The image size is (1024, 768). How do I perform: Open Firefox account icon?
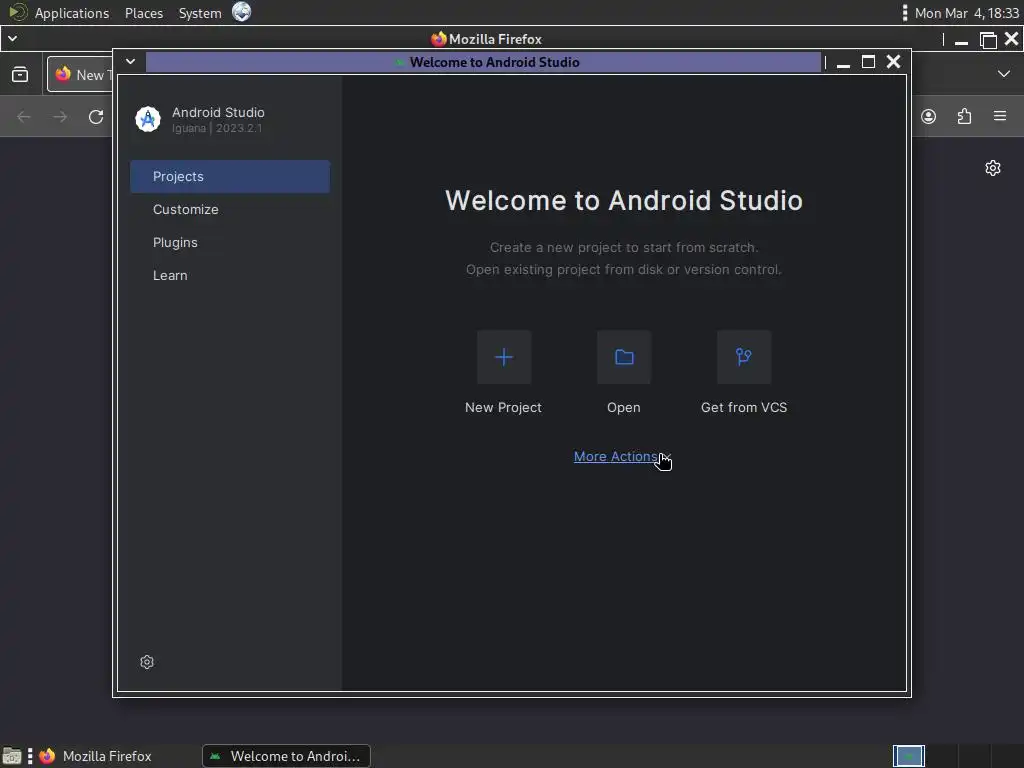[x=928, y=116]
